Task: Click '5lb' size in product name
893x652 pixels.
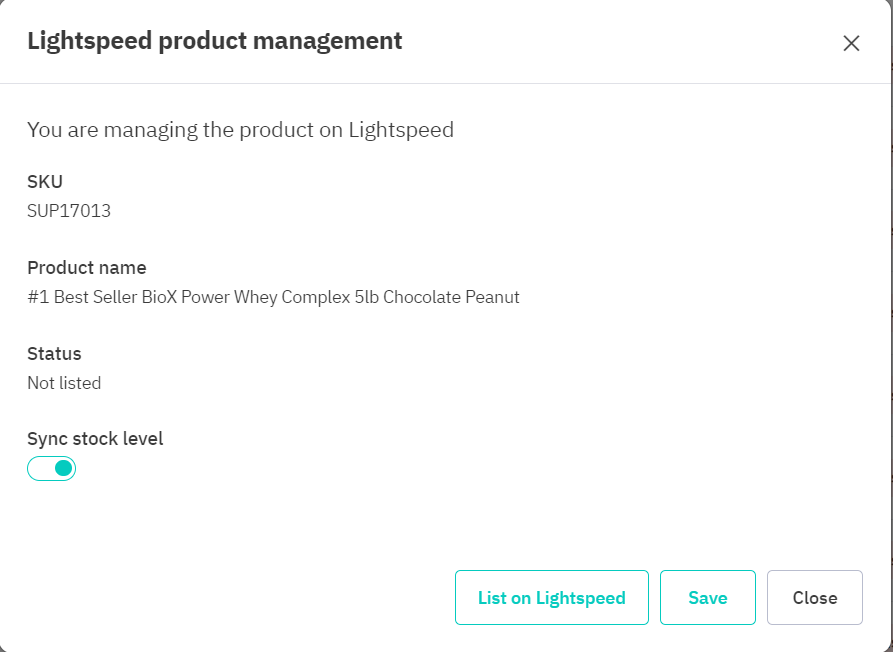Action: [366, 297]
